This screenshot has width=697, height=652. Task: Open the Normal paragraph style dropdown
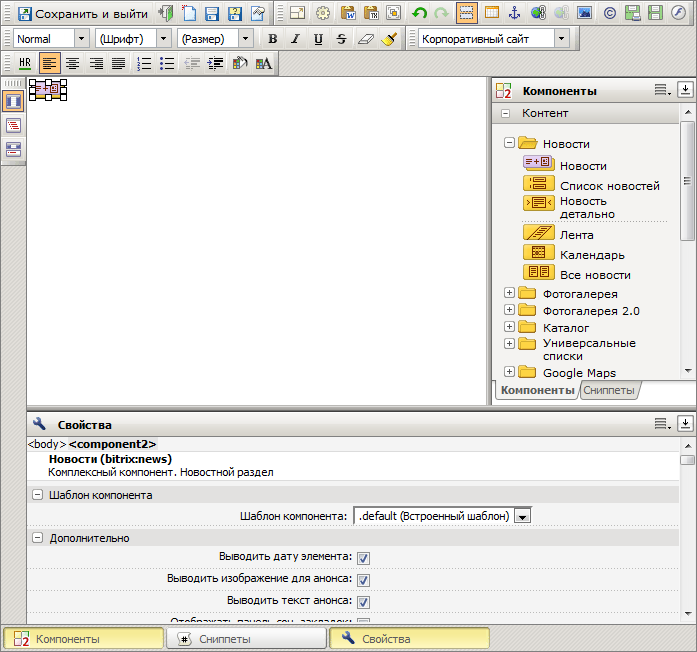82,39
